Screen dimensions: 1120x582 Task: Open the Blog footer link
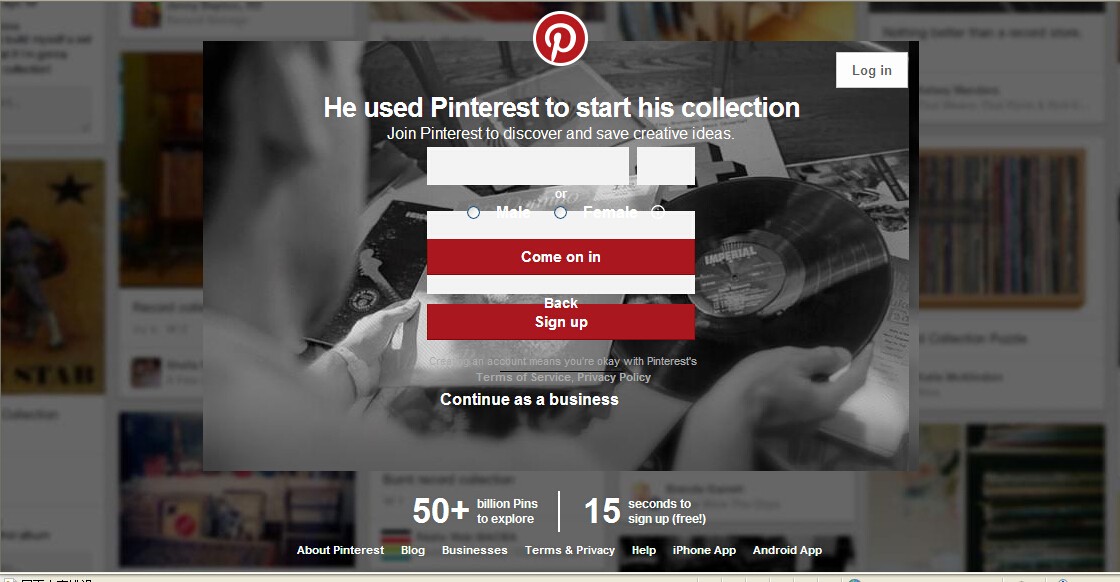tap(413, 550)
